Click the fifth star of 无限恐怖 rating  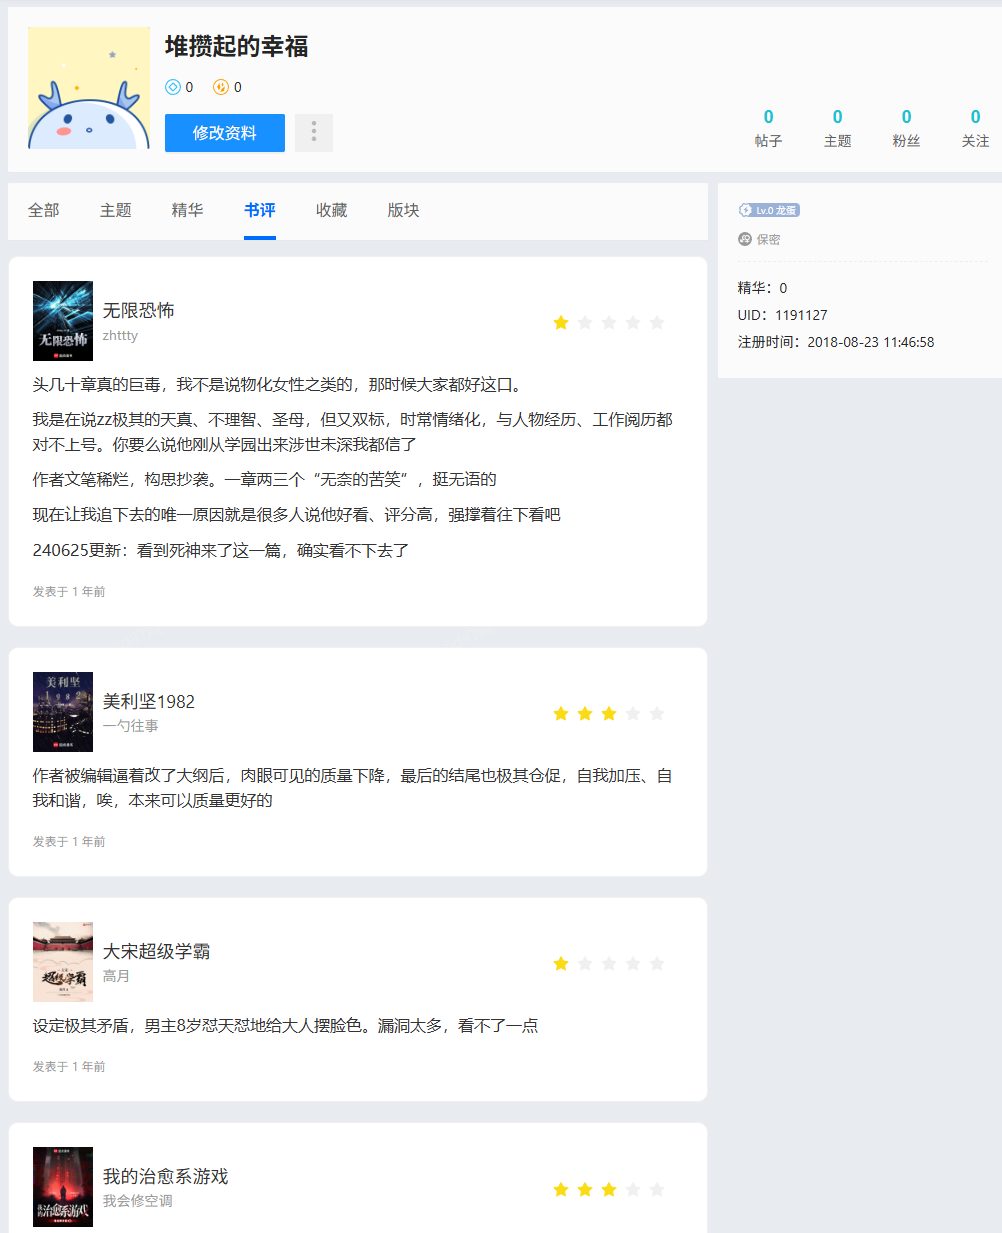657,322
